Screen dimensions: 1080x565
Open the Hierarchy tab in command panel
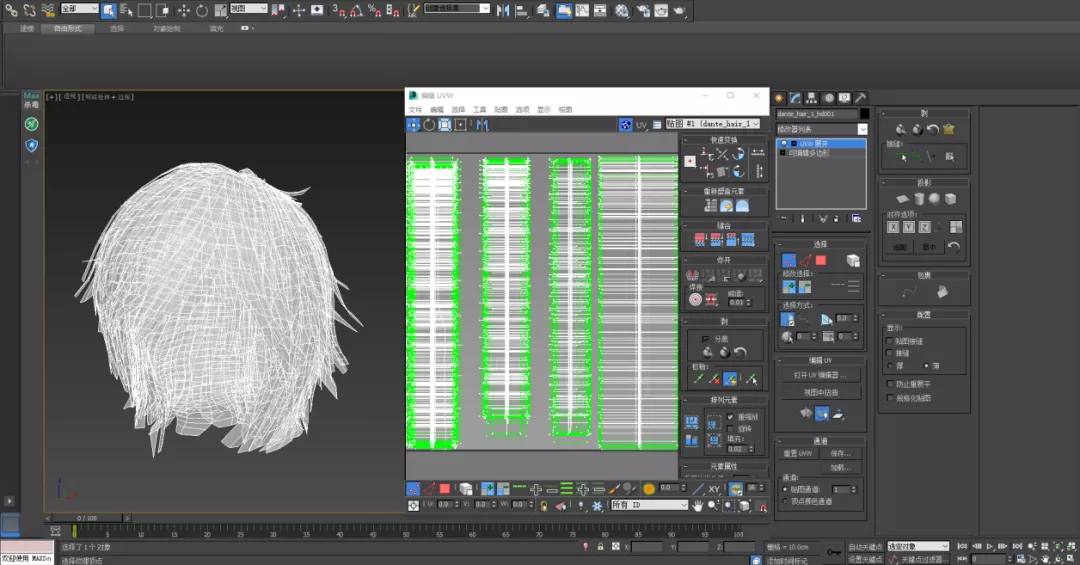pos(811,98)
